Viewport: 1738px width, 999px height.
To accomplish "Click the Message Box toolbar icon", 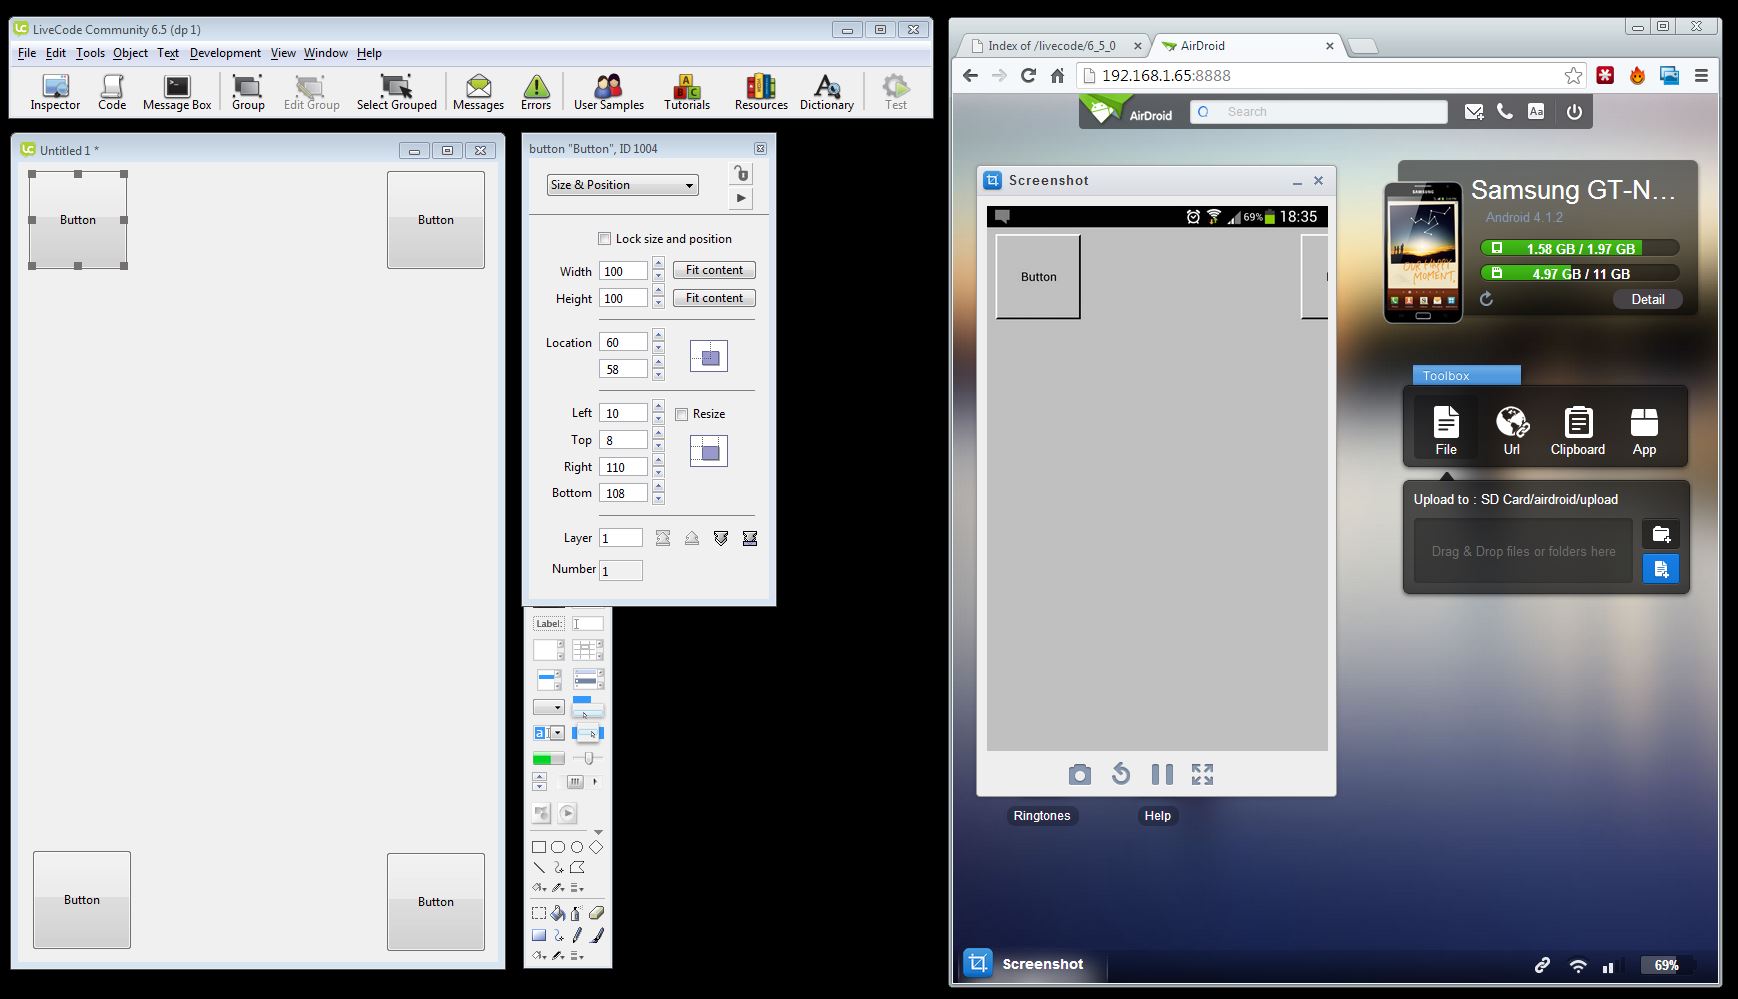I will coord(177,92).
